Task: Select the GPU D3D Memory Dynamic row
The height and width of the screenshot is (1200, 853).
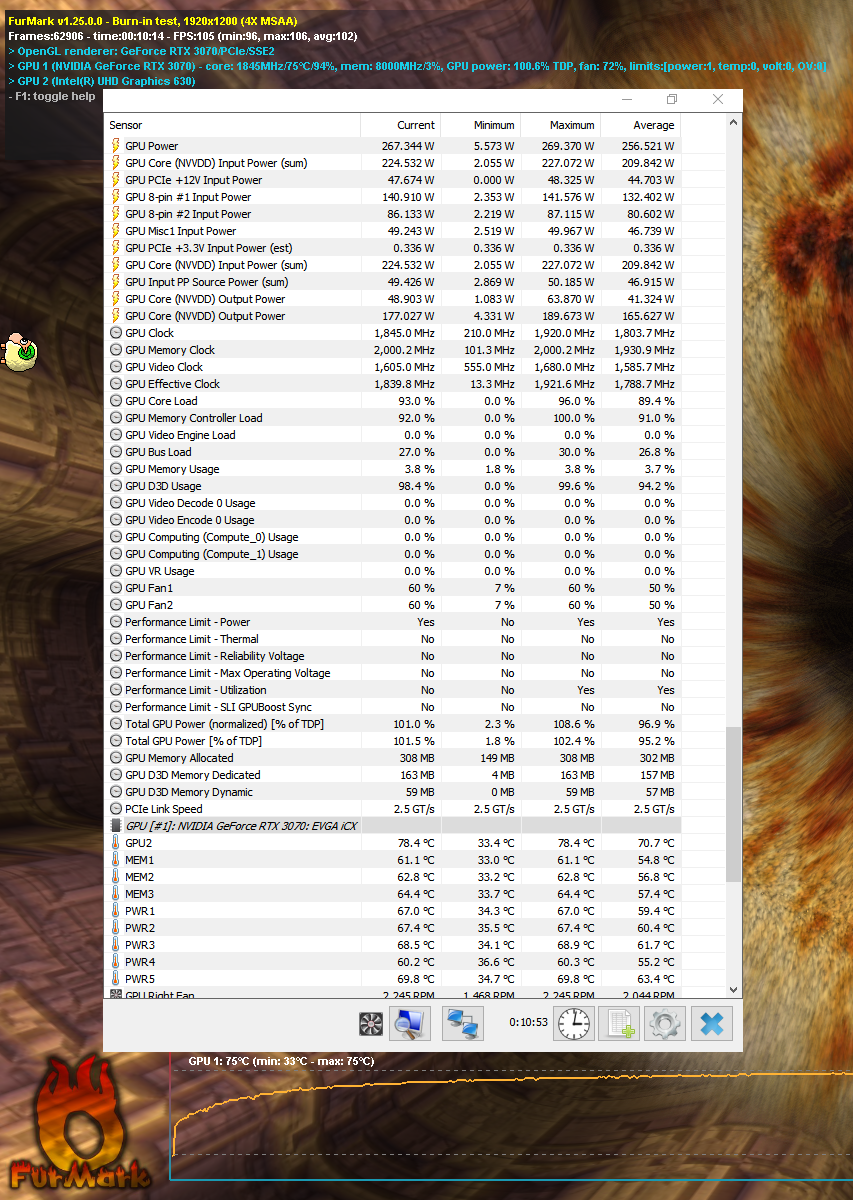Action: (x=393, y=792)
